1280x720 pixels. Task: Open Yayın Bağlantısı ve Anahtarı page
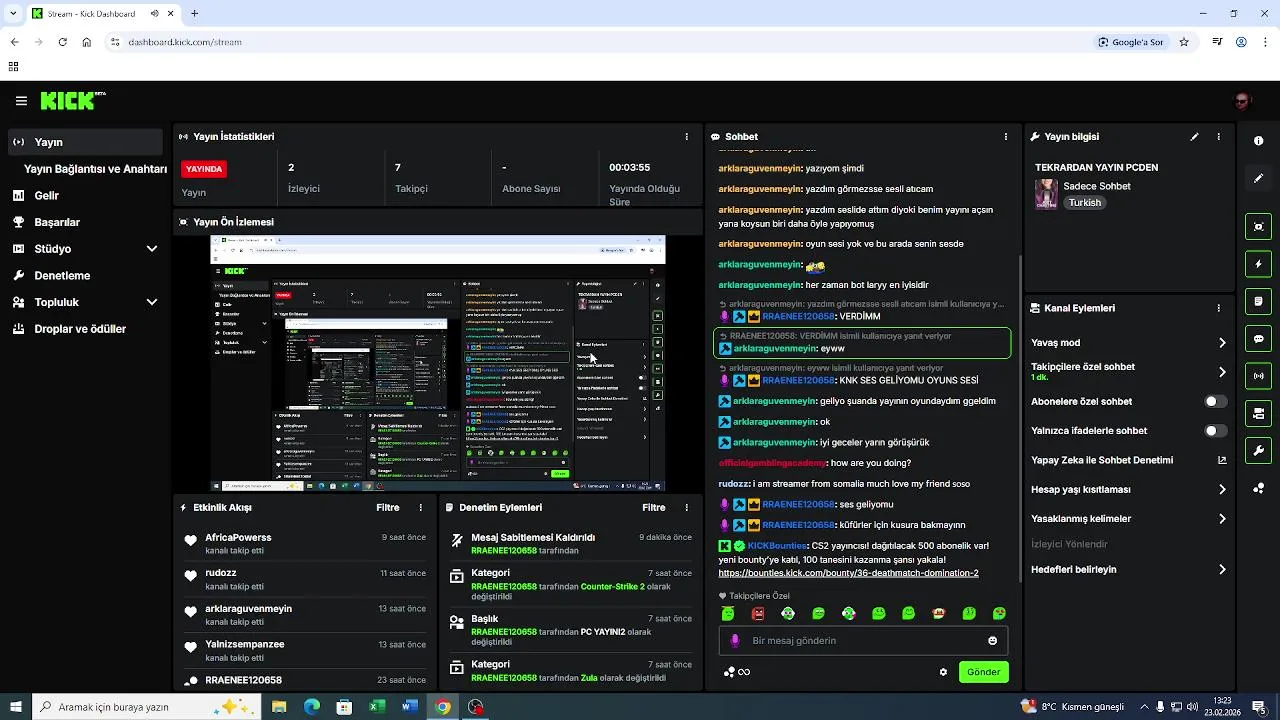(x=95, y=169)
